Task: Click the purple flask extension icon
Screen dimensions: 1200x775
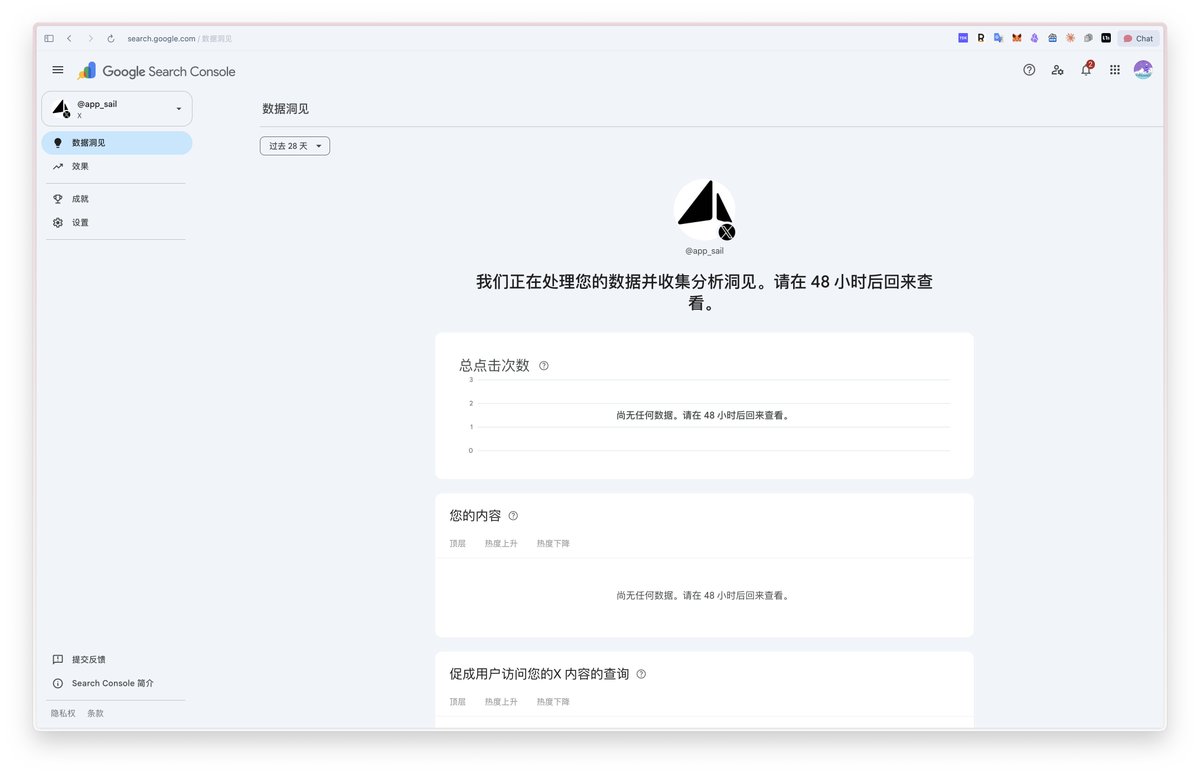Action: point(1034,38)
